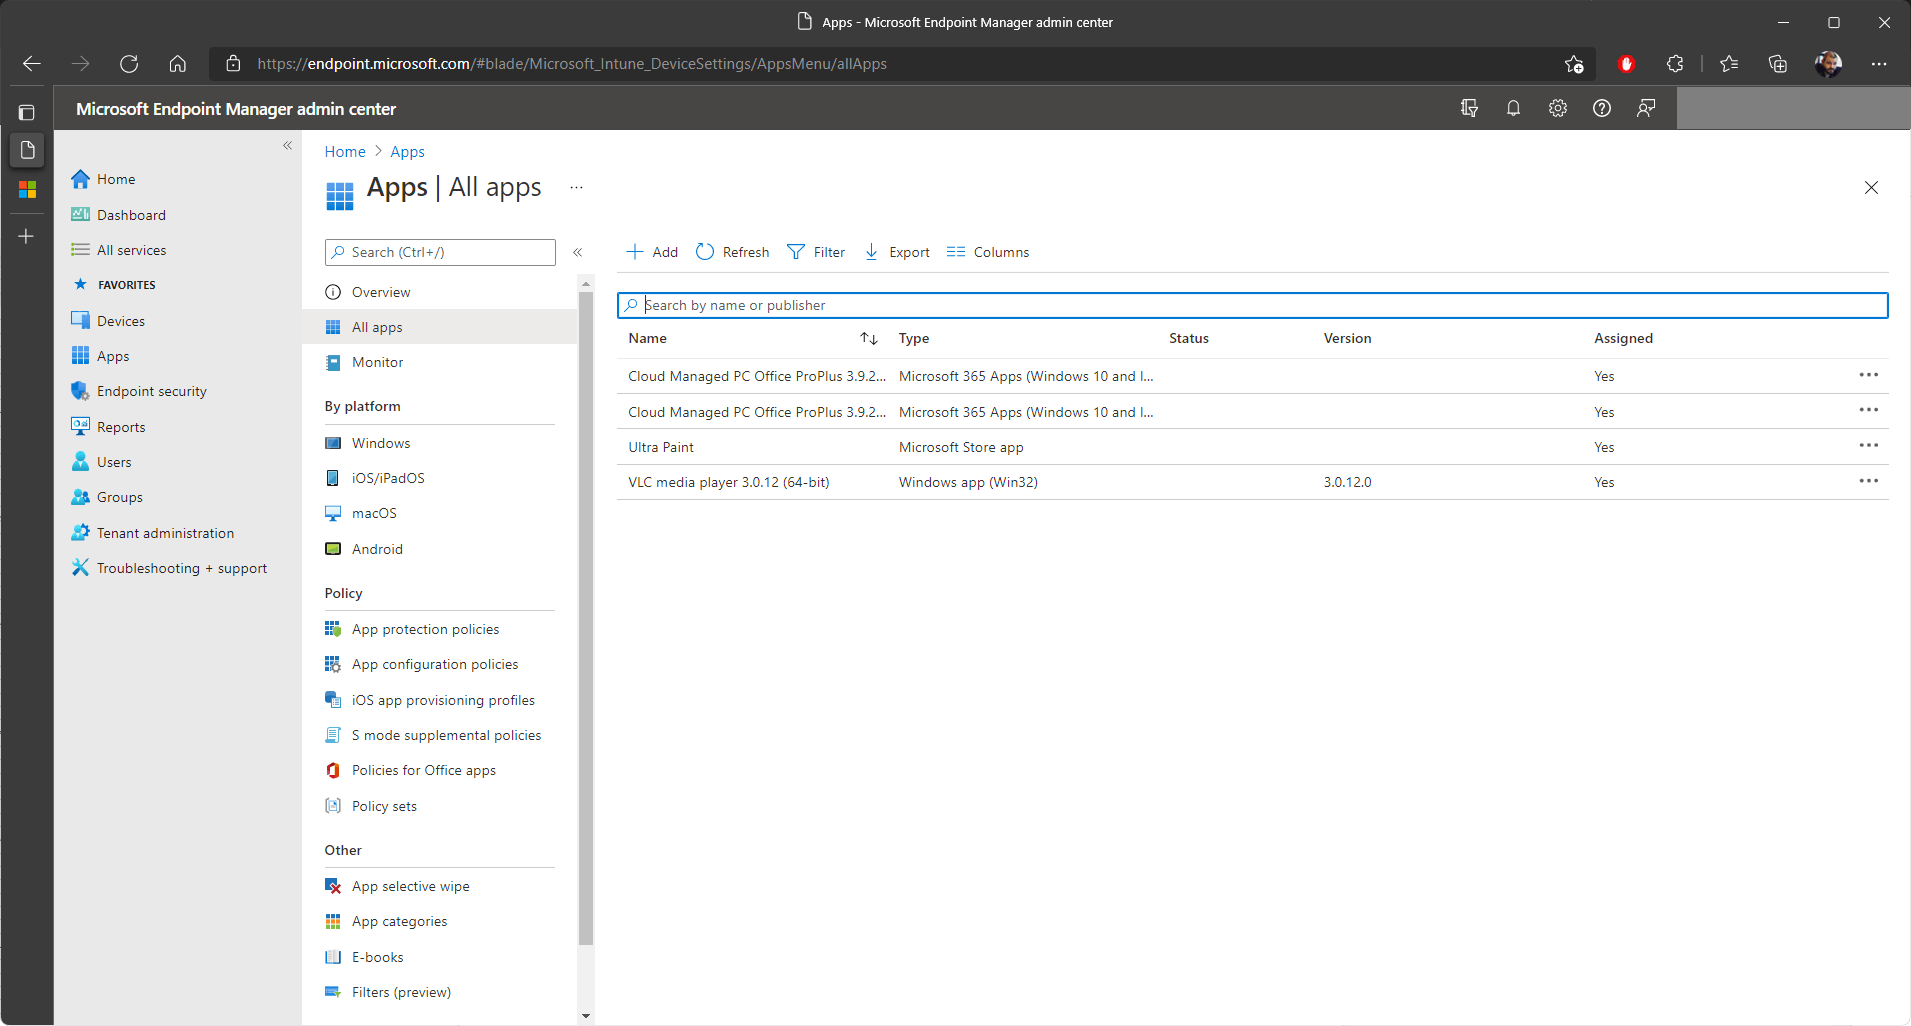Image resolution: width=1911 pixels, height=1026 pixels.
Task: Click the browser address bar URL
Action: pos(572,64)
